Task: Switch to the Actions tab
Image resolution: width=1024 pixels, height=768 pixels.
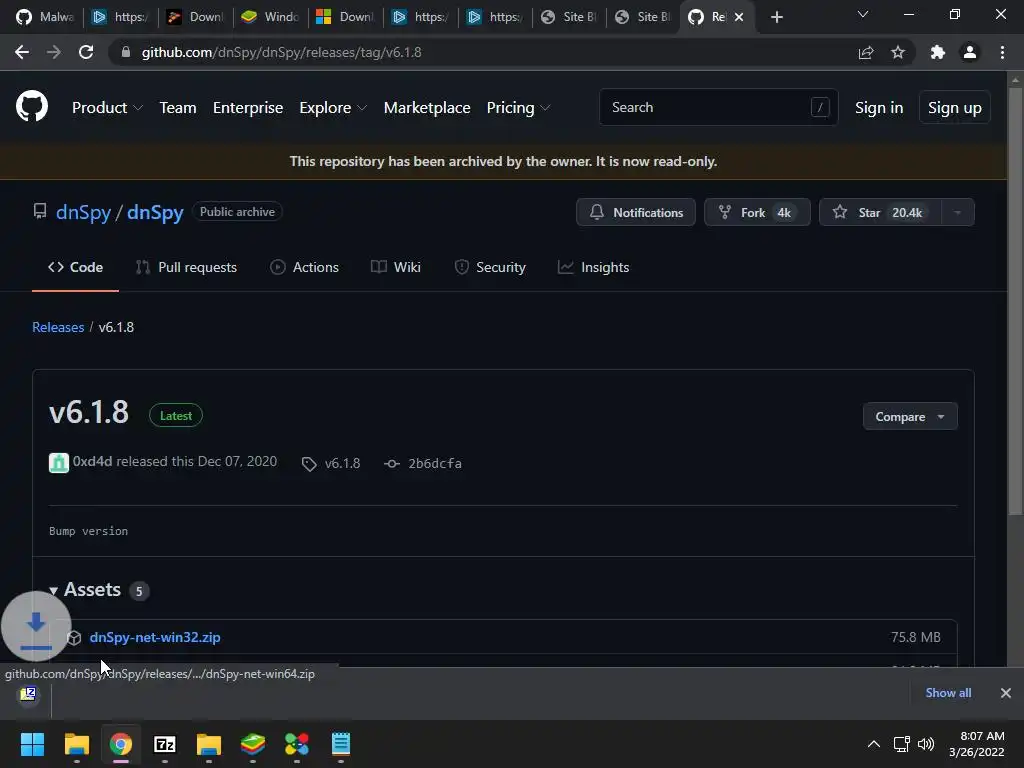Action: point(304,267)
